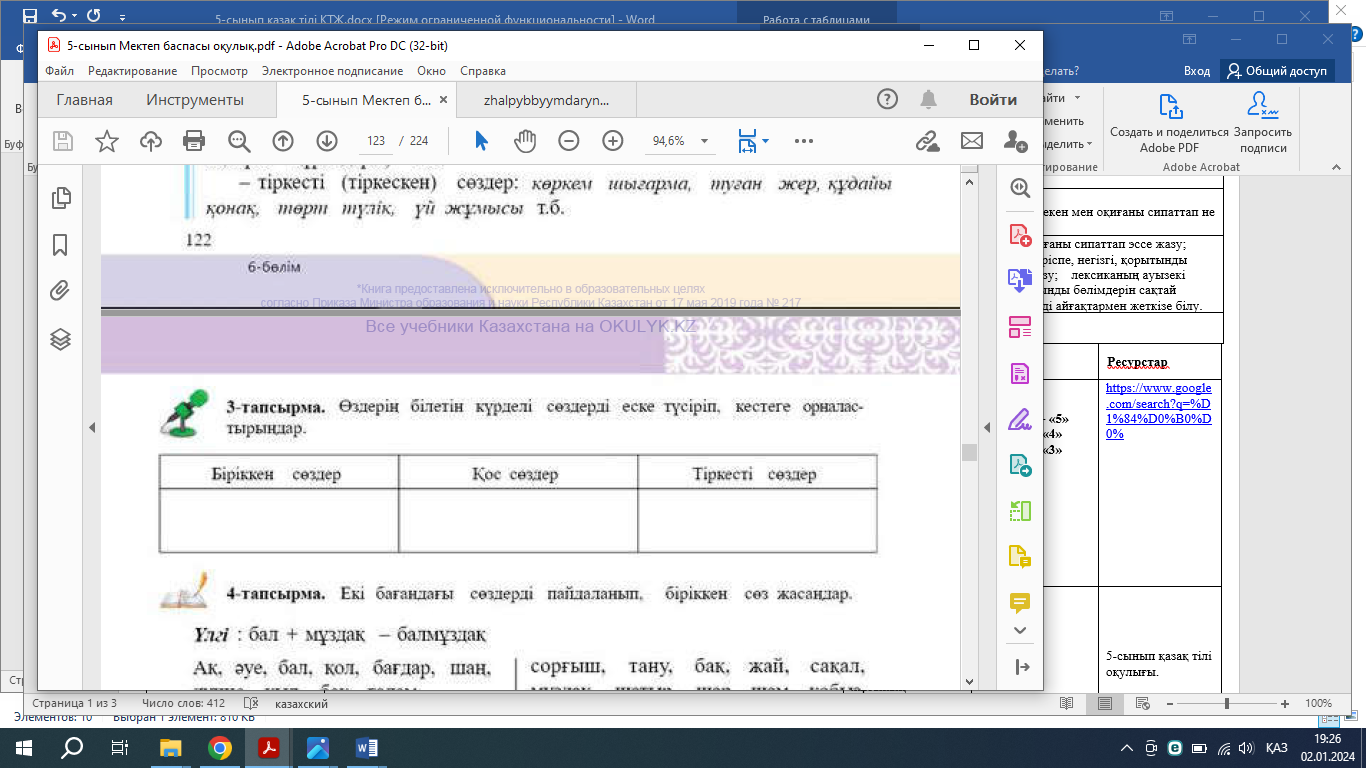The height and width of the screenshot is (768, 1366).
Task: Select the arrow selection tool
Action: pos(481,141)
